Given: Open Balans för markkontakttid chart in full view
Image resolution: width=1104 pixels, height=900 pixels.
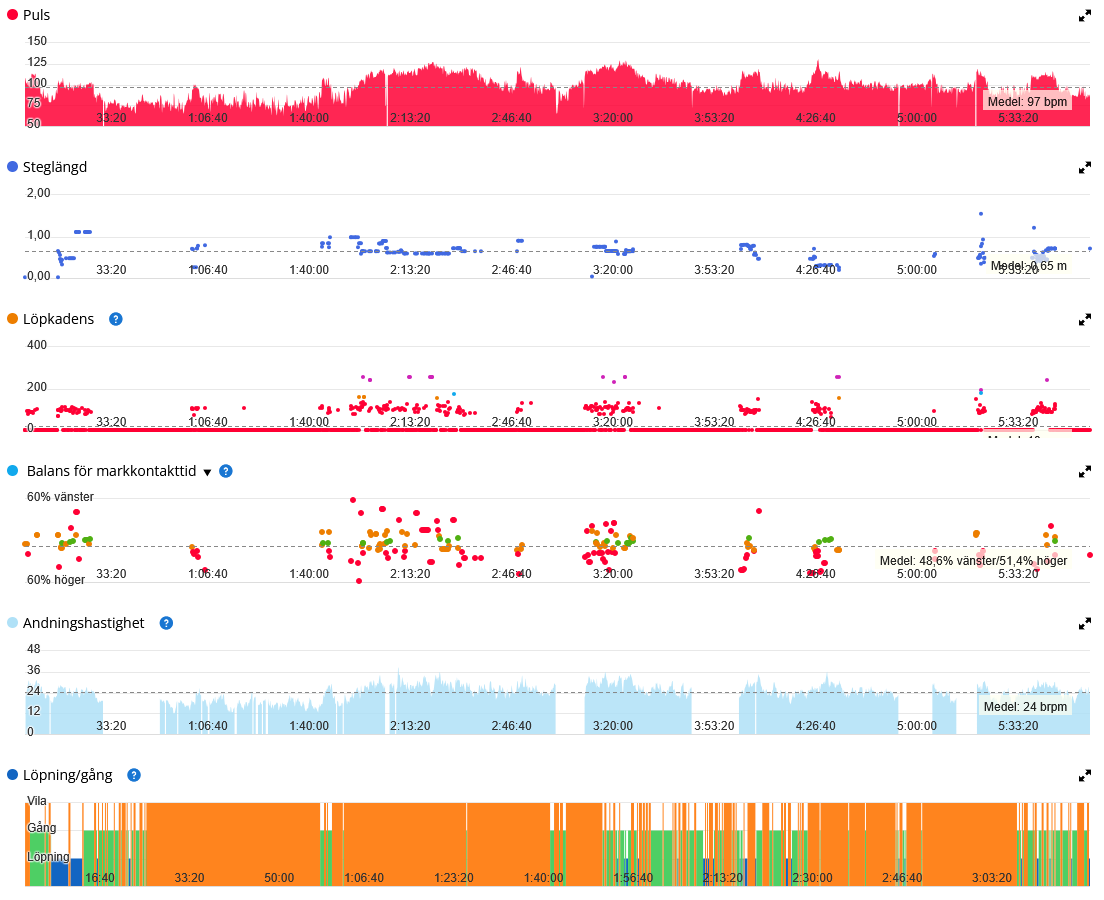Looking at the screenshot, I should (x=1084, y=472).
